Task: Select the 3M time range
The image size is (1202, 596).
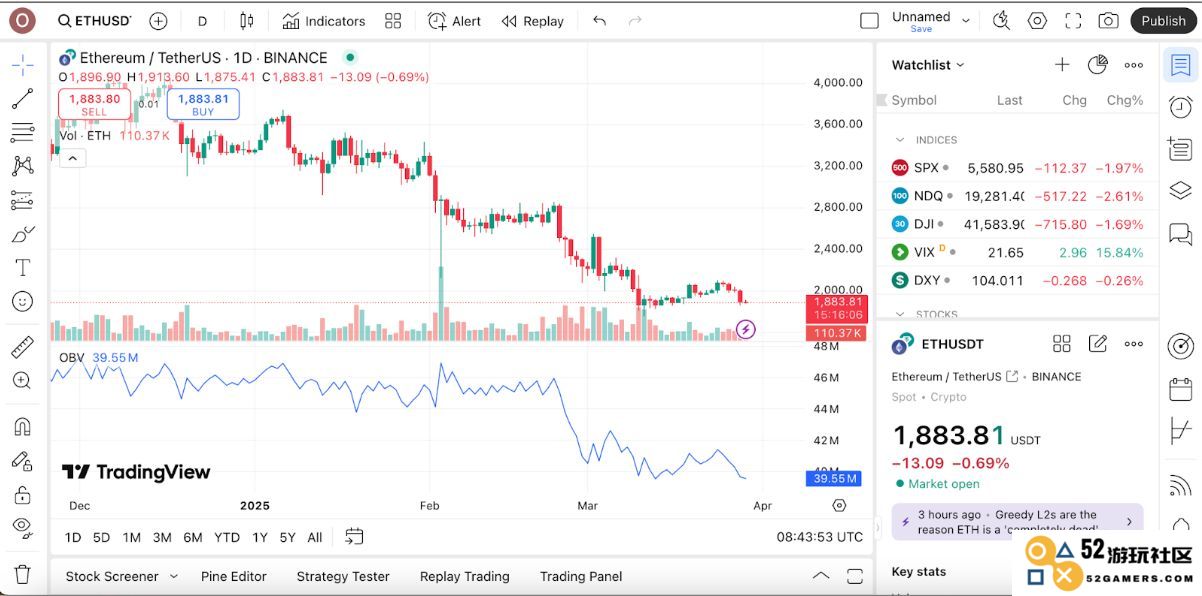Action: [x=162, y=537]
